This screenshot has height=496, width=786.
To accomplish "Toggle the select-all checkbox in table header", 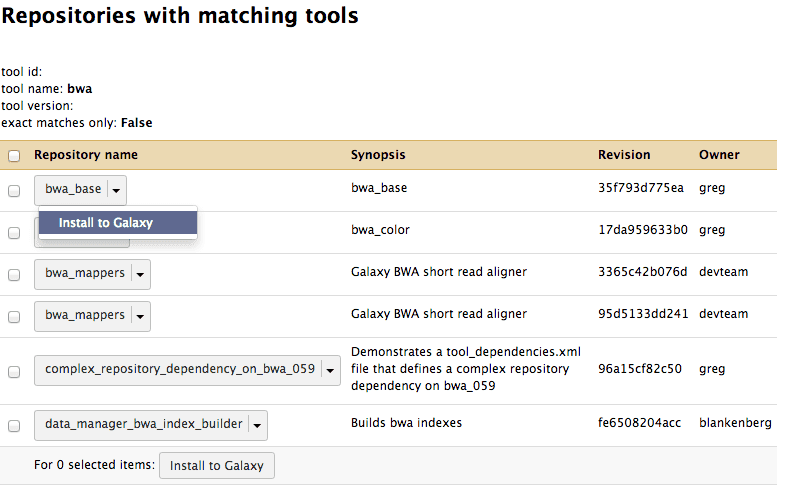I will (x=14, y=156).
